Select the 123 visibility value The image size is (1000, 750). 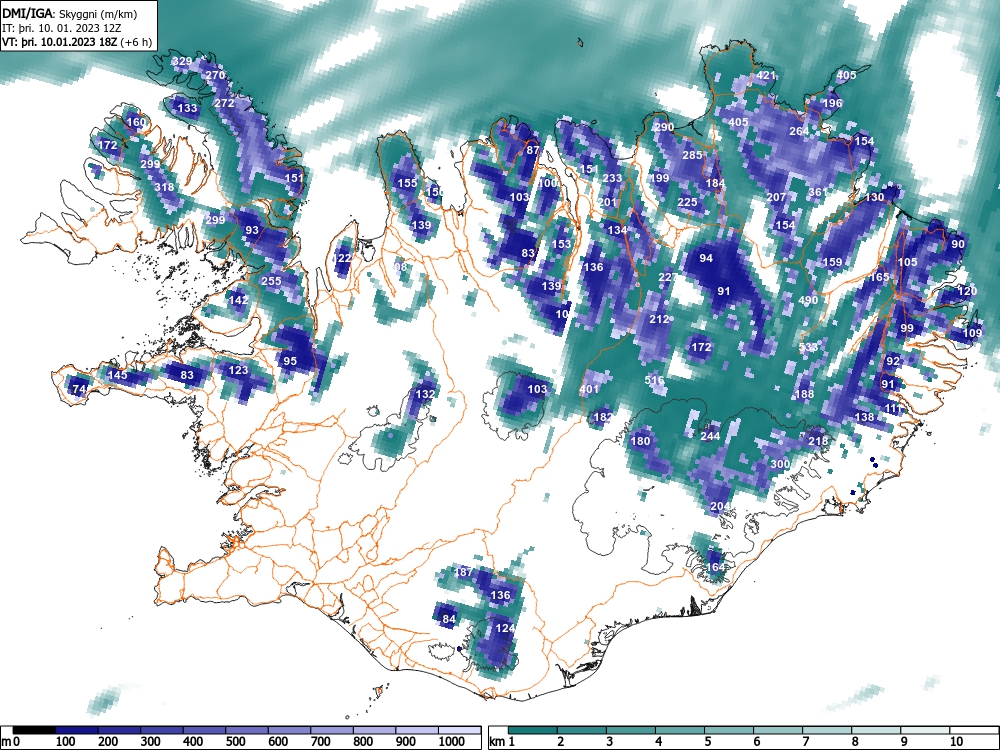[x=238, y=370]
